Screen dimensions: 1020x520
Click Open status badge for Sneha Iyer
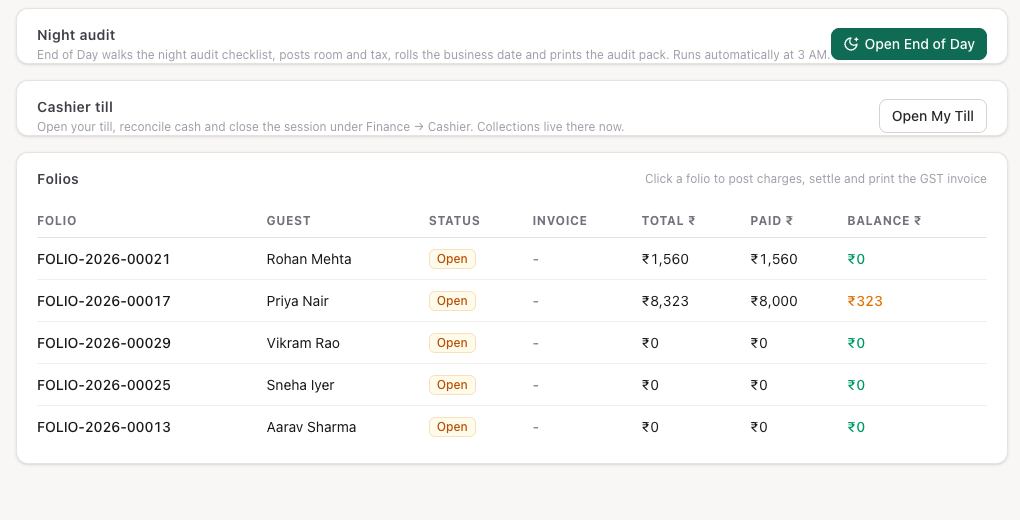(452, 385)
